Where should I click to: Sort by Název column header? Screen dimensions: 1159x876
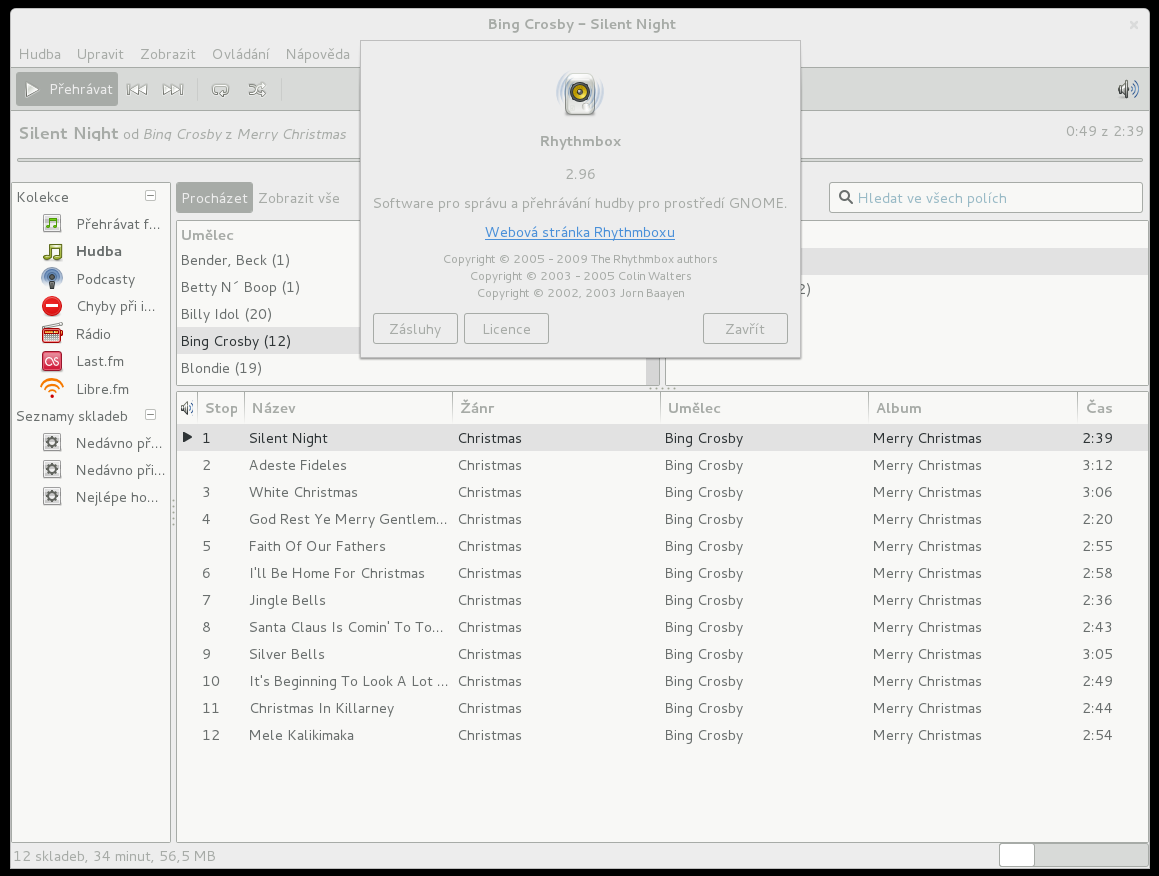(x=348, y=408)
